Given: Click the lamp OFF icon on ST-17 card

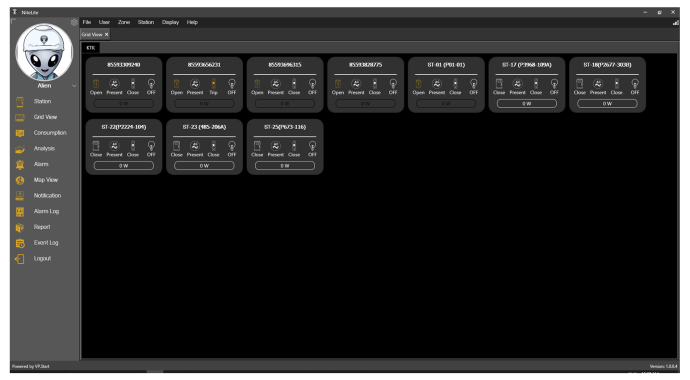Looking at the screenshot, I should coord(554,84).
